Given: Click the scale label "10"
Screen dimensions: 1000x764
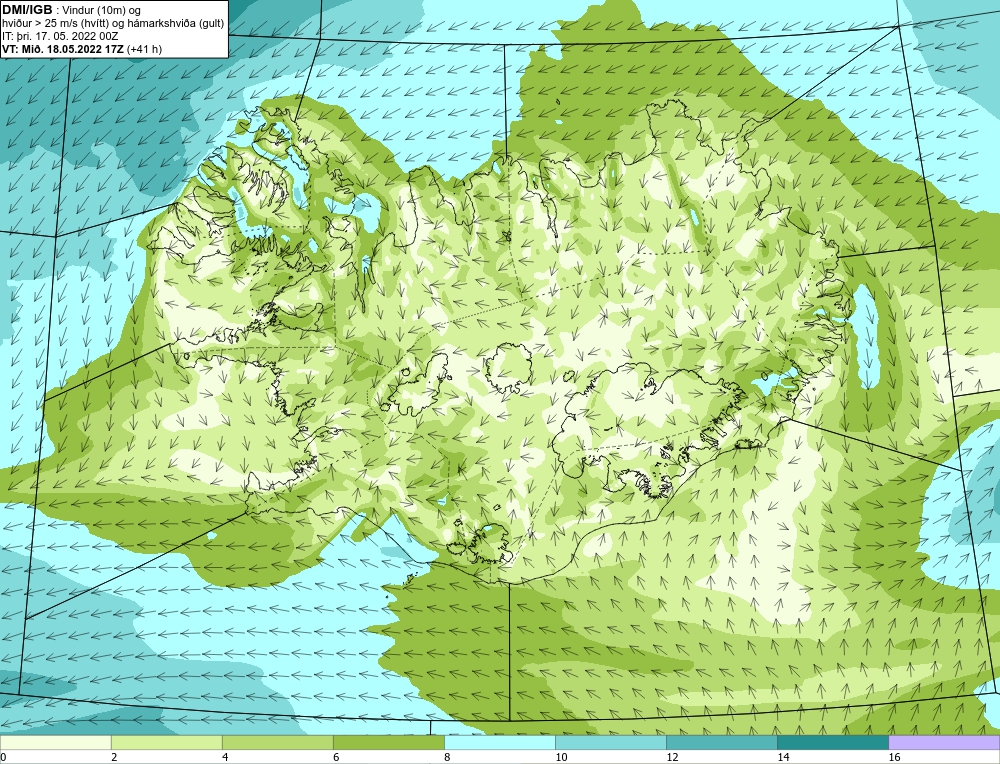Looking at the screenshot, I should coord(561,757).
